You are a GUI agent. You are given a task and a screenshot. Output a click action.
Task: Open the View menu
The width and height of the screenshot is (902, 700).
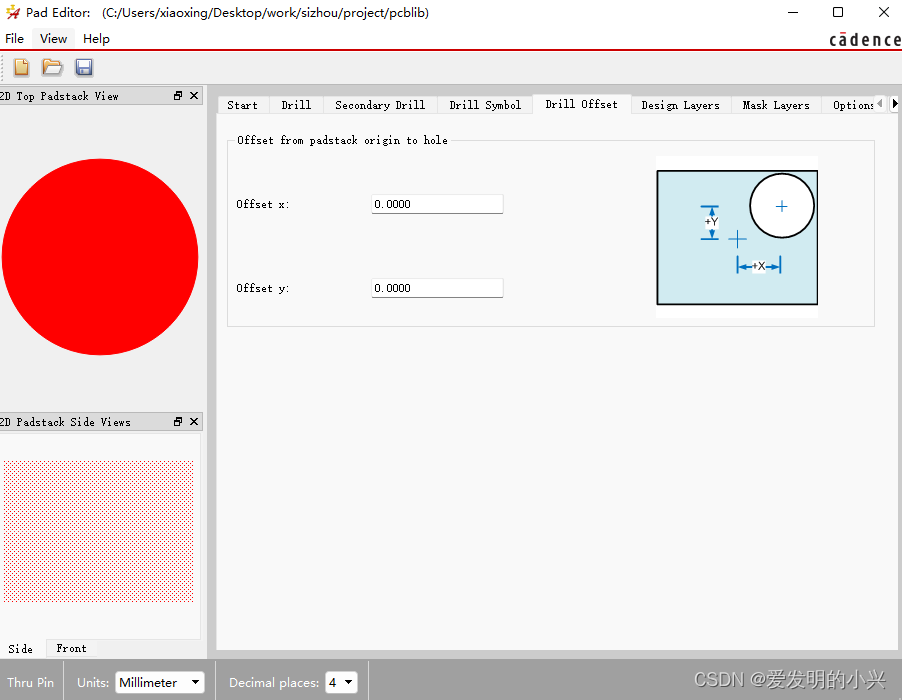tap(53, 39)
